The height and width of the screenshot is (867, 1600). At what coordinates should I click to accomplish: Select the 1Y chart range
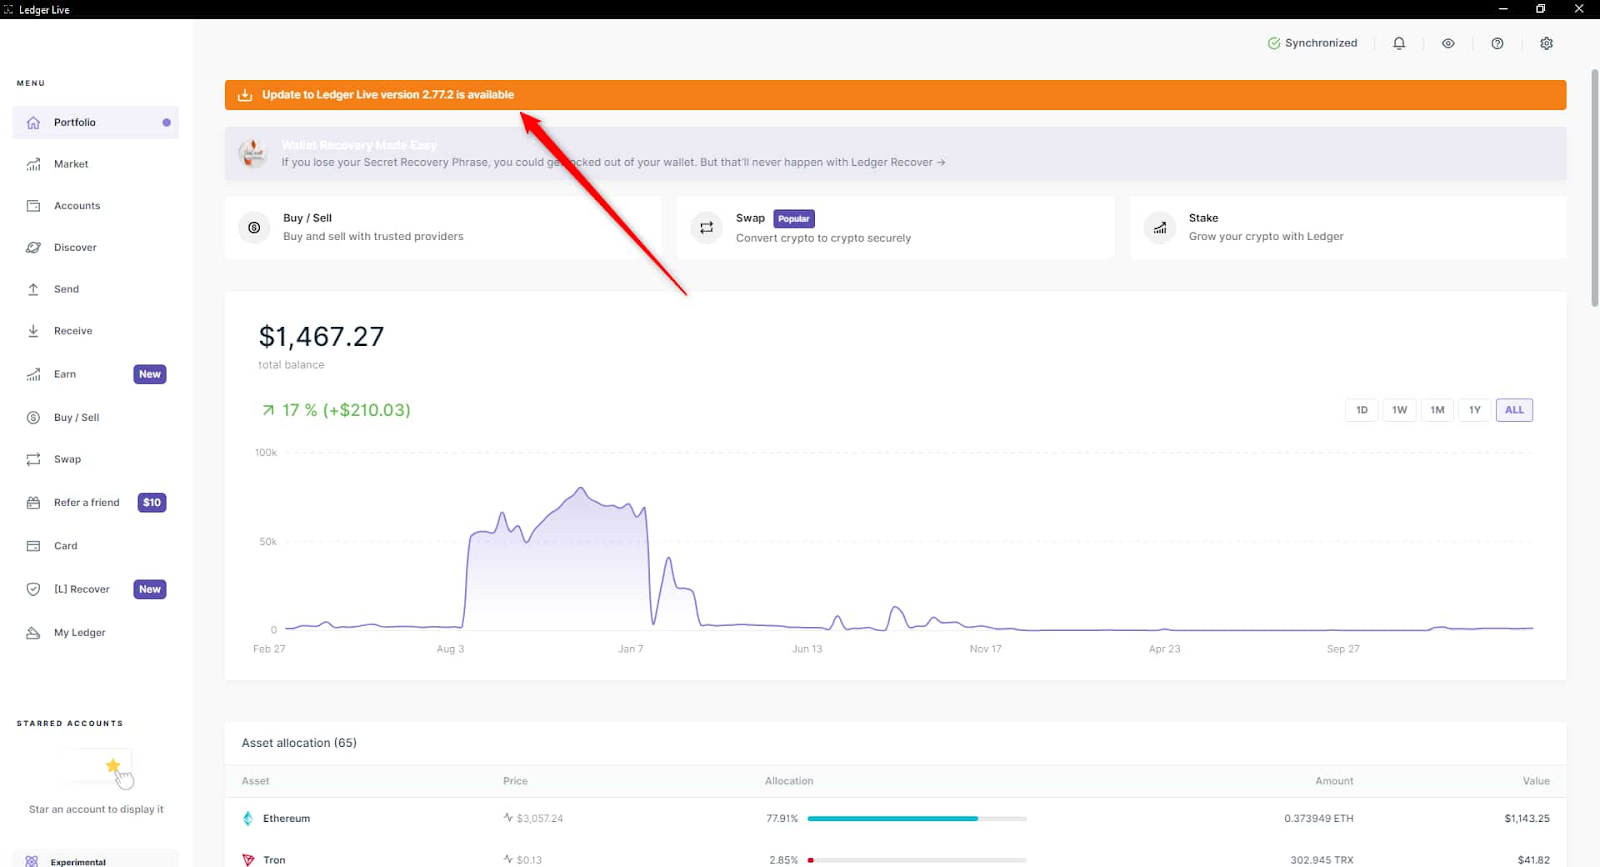[x=1474, y=410]
